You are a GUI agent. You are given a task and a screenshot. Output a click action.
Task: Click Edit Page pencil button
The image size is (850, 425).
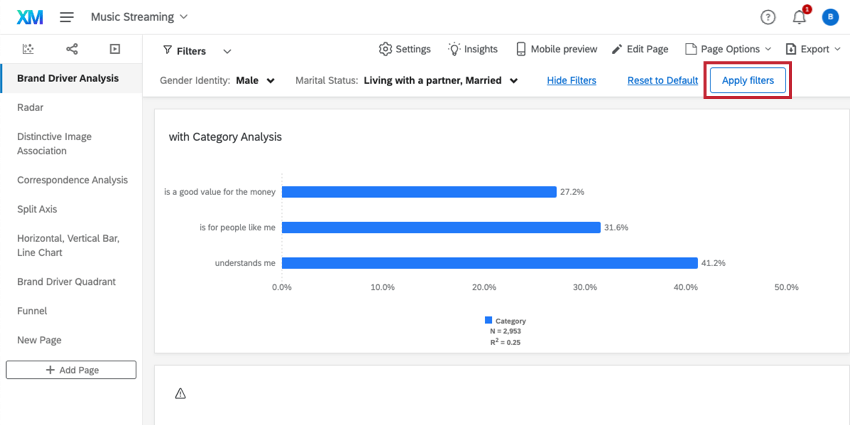639,49
